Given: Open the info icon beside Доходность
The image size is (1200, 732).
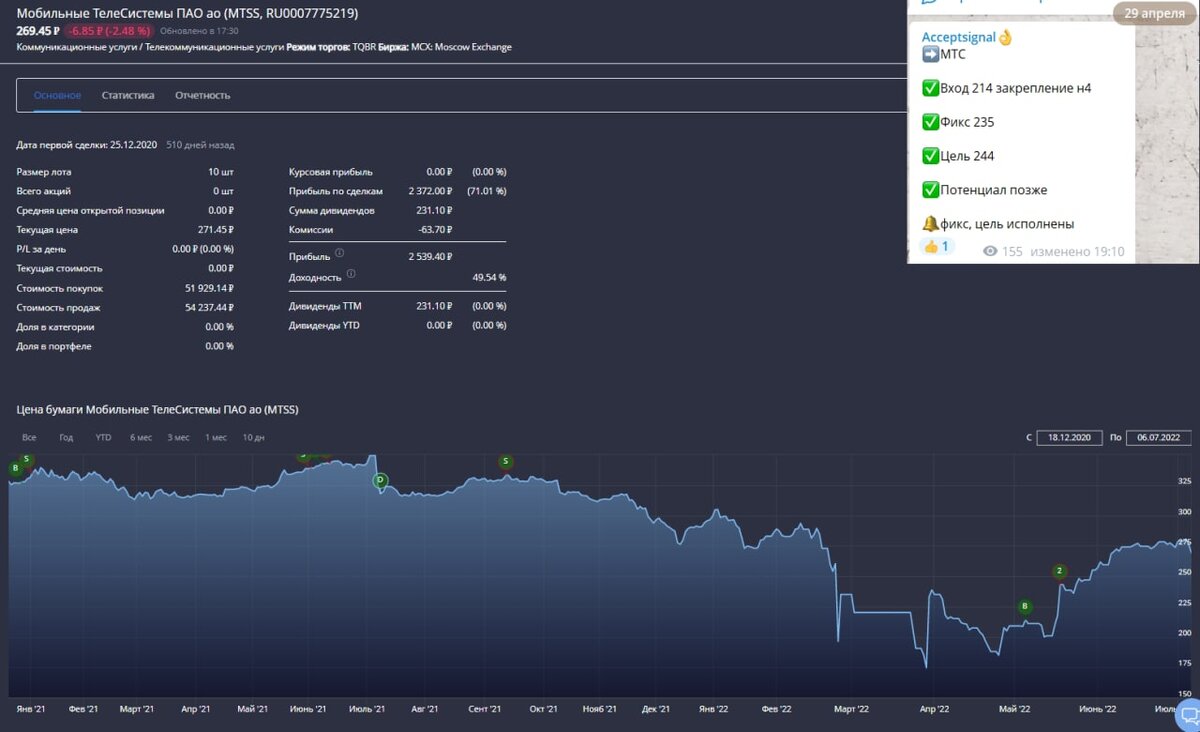Looking at the screenshot, I should click(x=351, y=273).
